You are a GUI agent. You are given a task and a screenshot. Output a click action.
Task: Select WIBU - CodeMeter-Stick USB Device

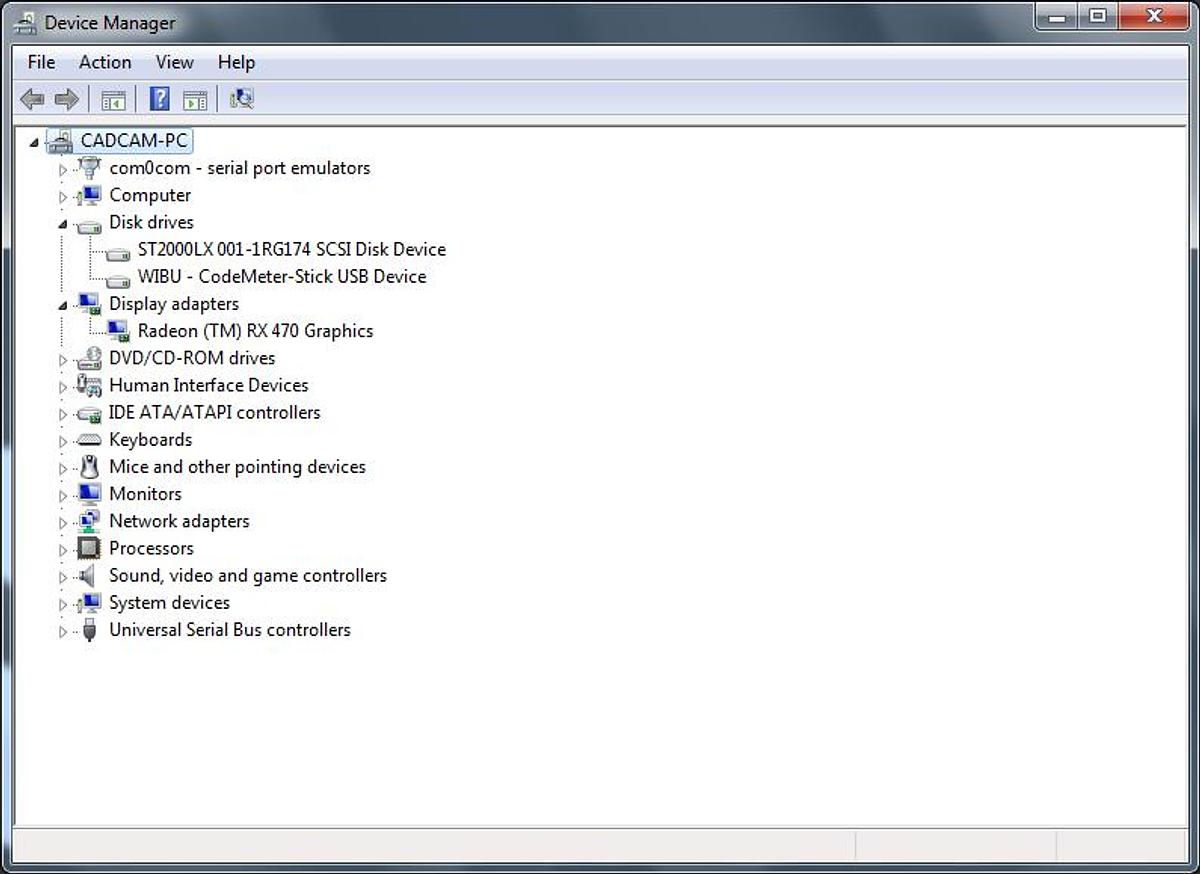(281, 276)
